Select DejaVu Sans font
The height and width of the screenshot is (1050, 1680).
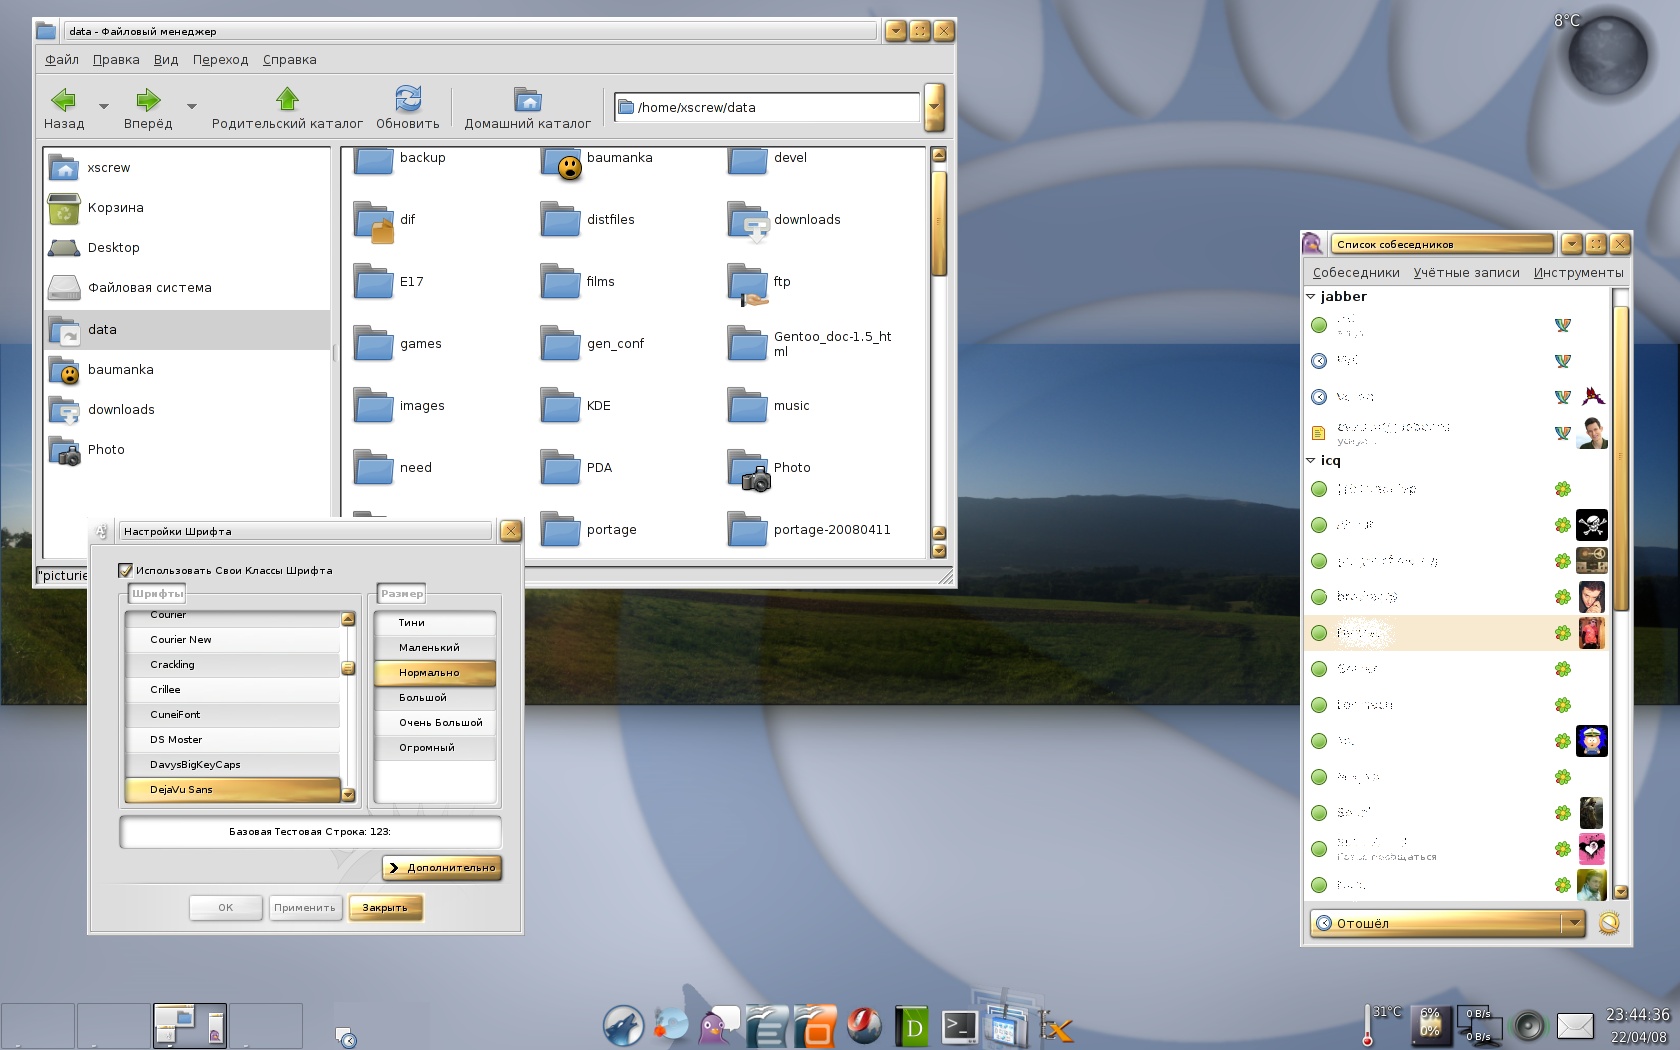pos(233,790)
